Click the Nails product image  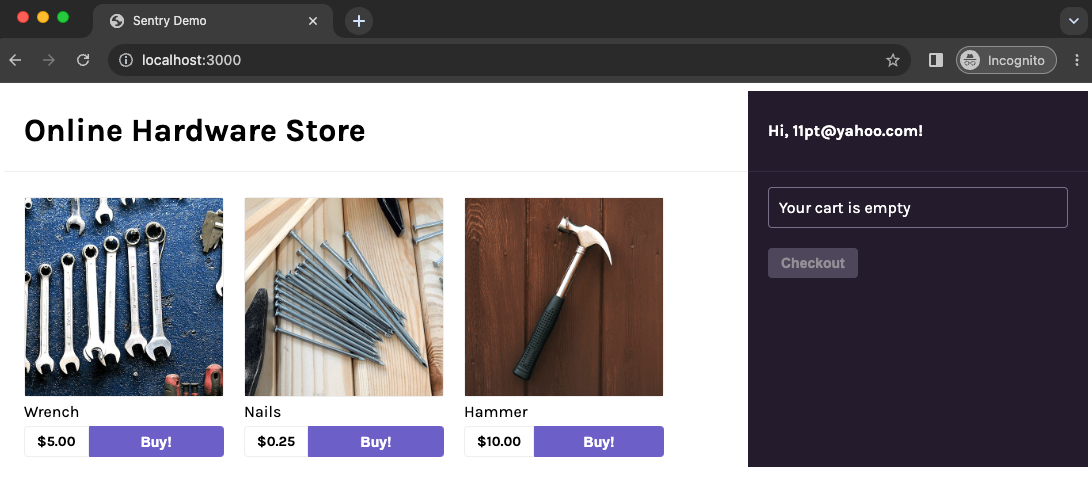(x=344, y=297)
